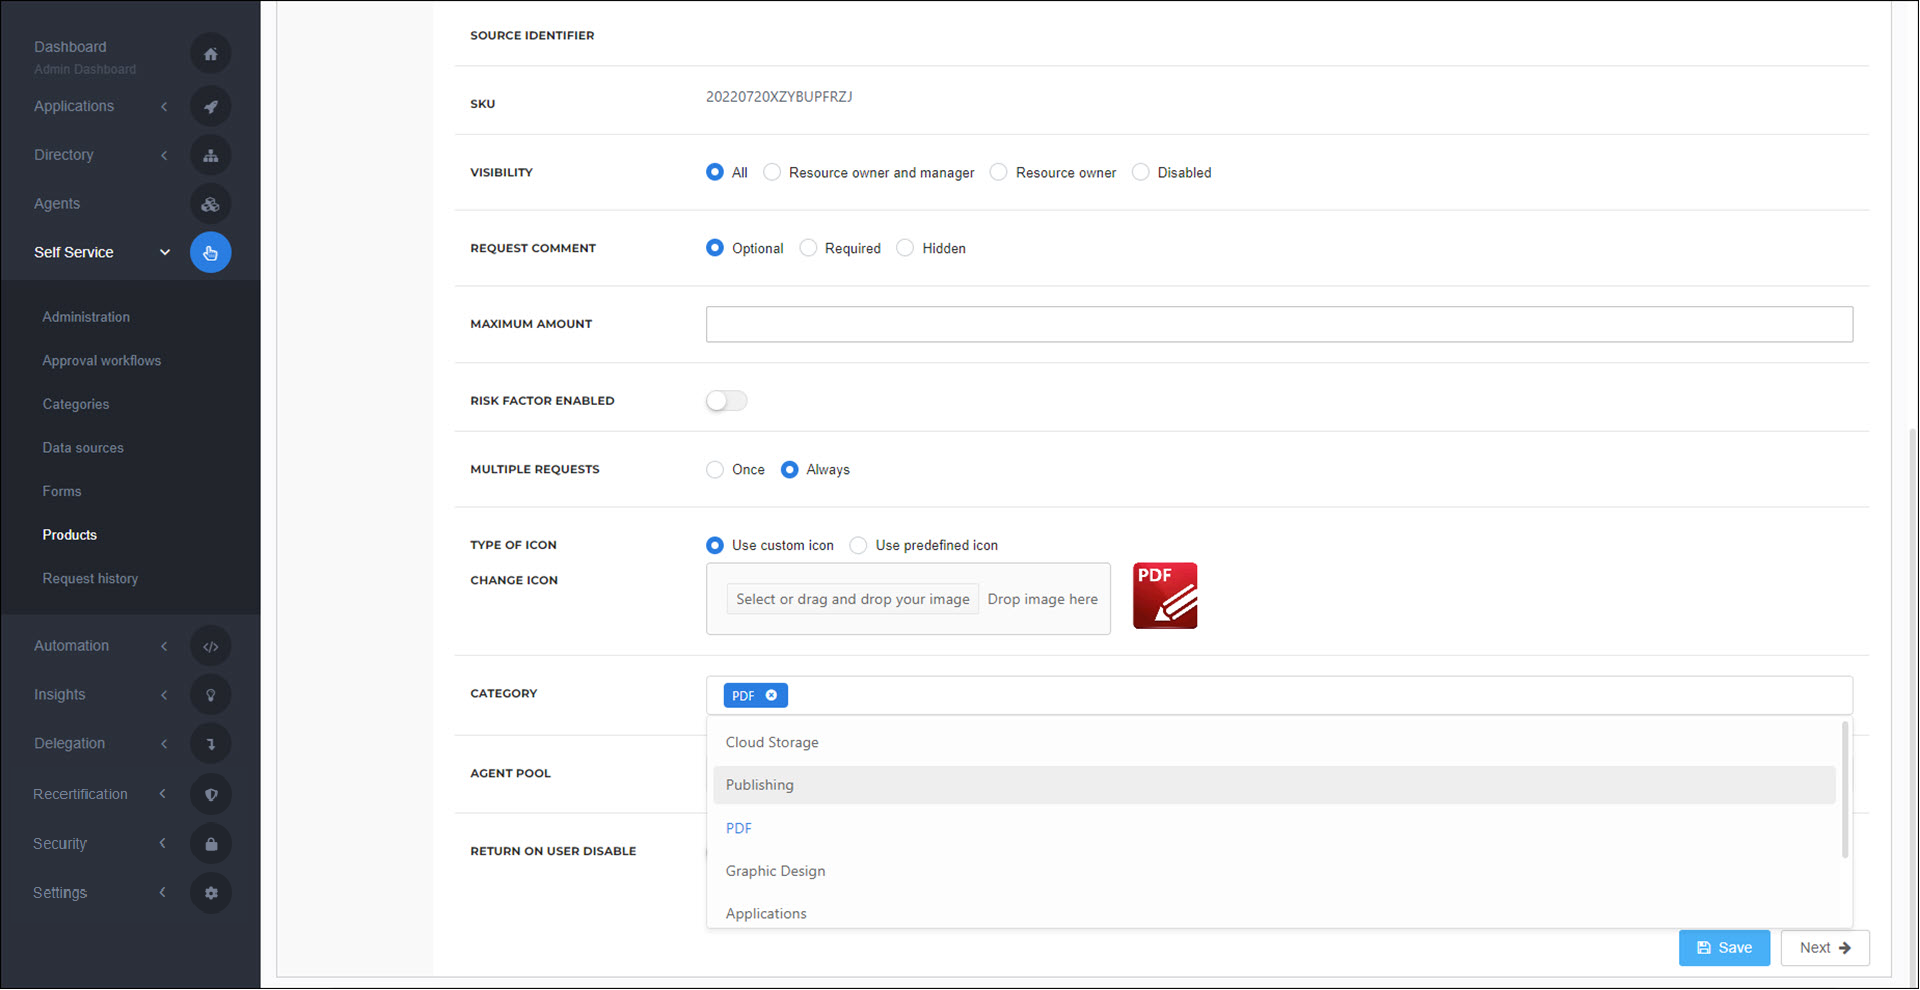
Task: Go to Data sources page
Action: [x=83, y=448]
